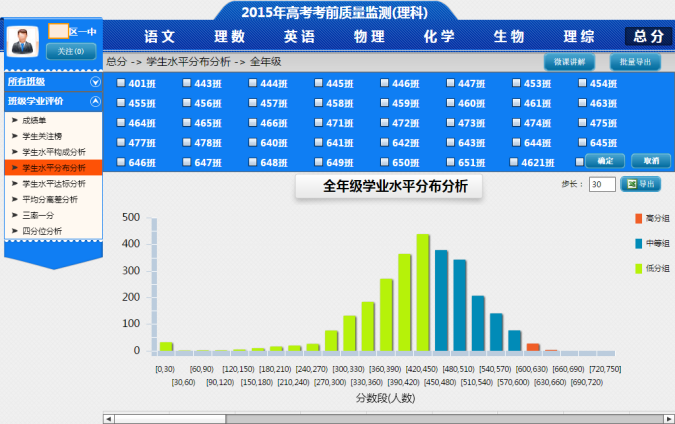Check the 466班 checkbox
This screenshot has height=424, width=675.
pyautogui.click(x=253, y=122)
